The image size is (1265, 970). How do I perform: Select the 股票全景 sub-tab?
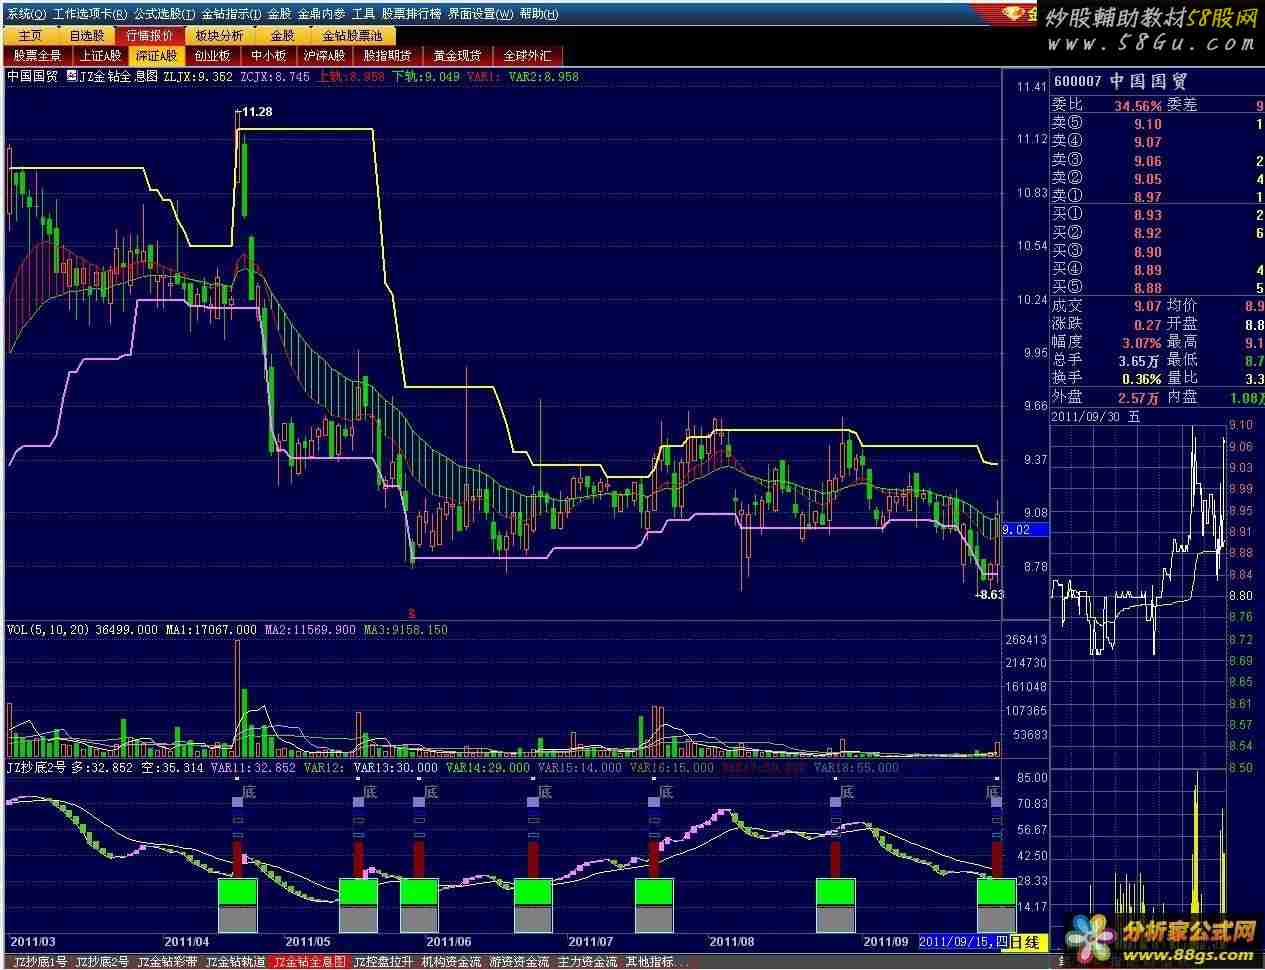click(38, 56)
